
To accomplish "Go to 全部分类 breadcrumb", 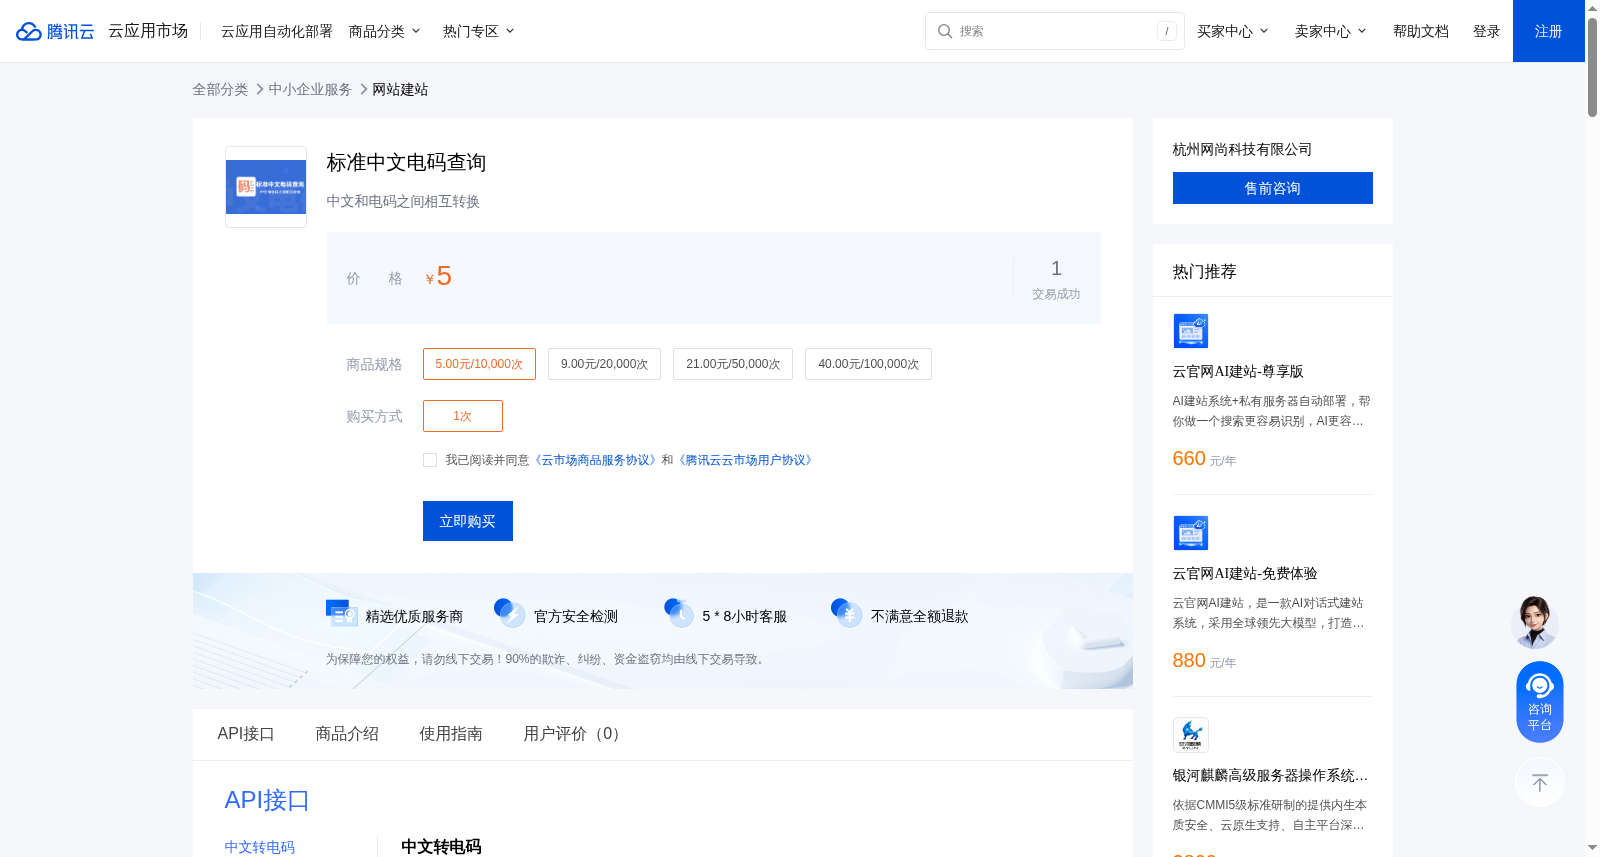I will click(x=220, y=89).
